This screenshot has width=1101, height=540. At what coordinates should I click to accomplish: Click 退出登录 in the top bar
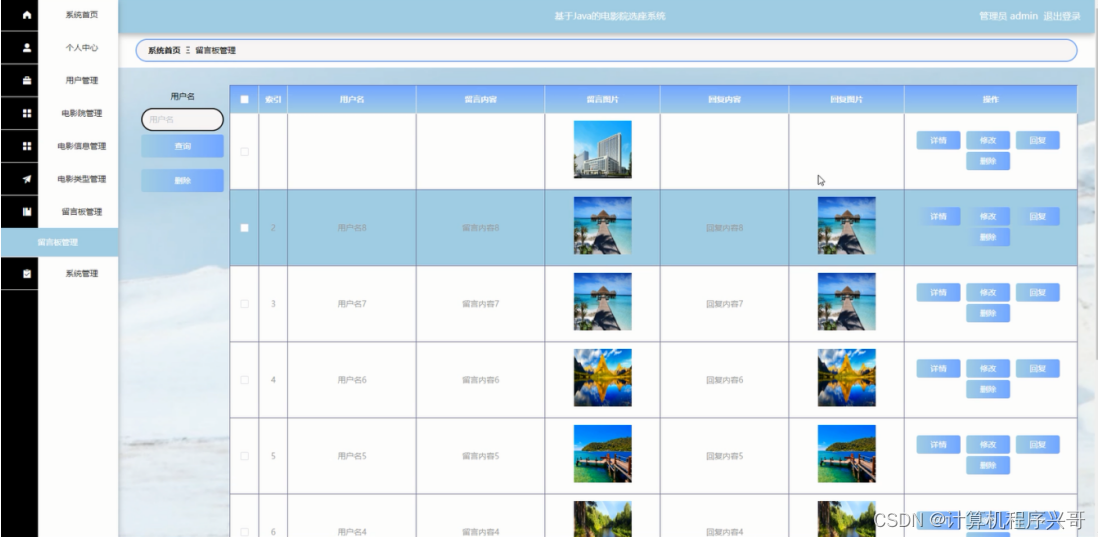1062,15
